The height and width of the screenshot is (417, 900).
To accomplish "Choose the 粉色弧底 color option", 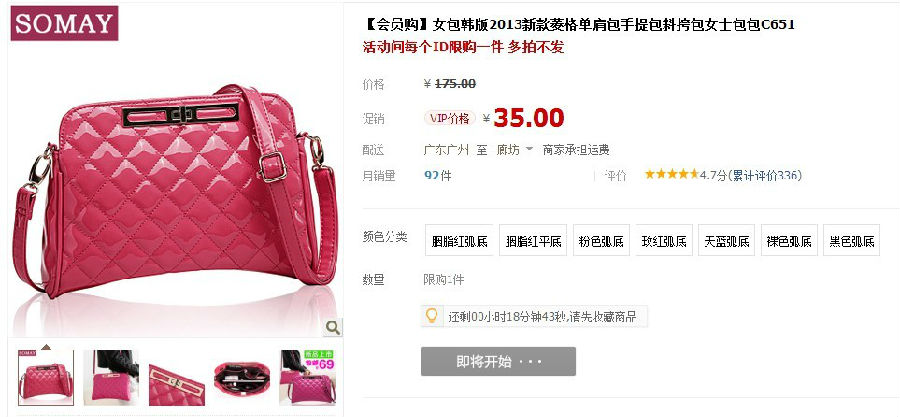I will pos(601,240).
